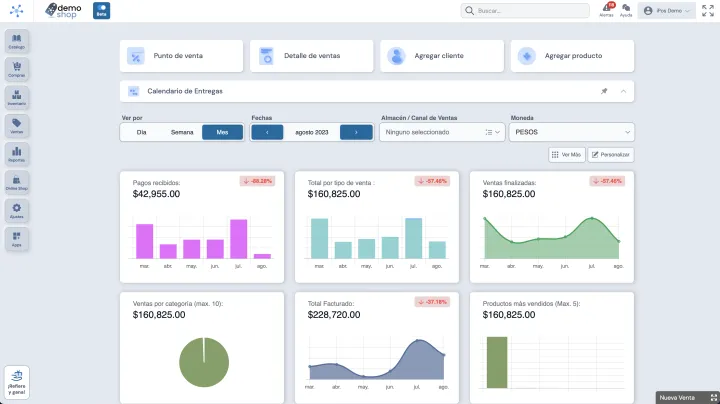Click the Alertas notification bell

click(x=606, y=10)
